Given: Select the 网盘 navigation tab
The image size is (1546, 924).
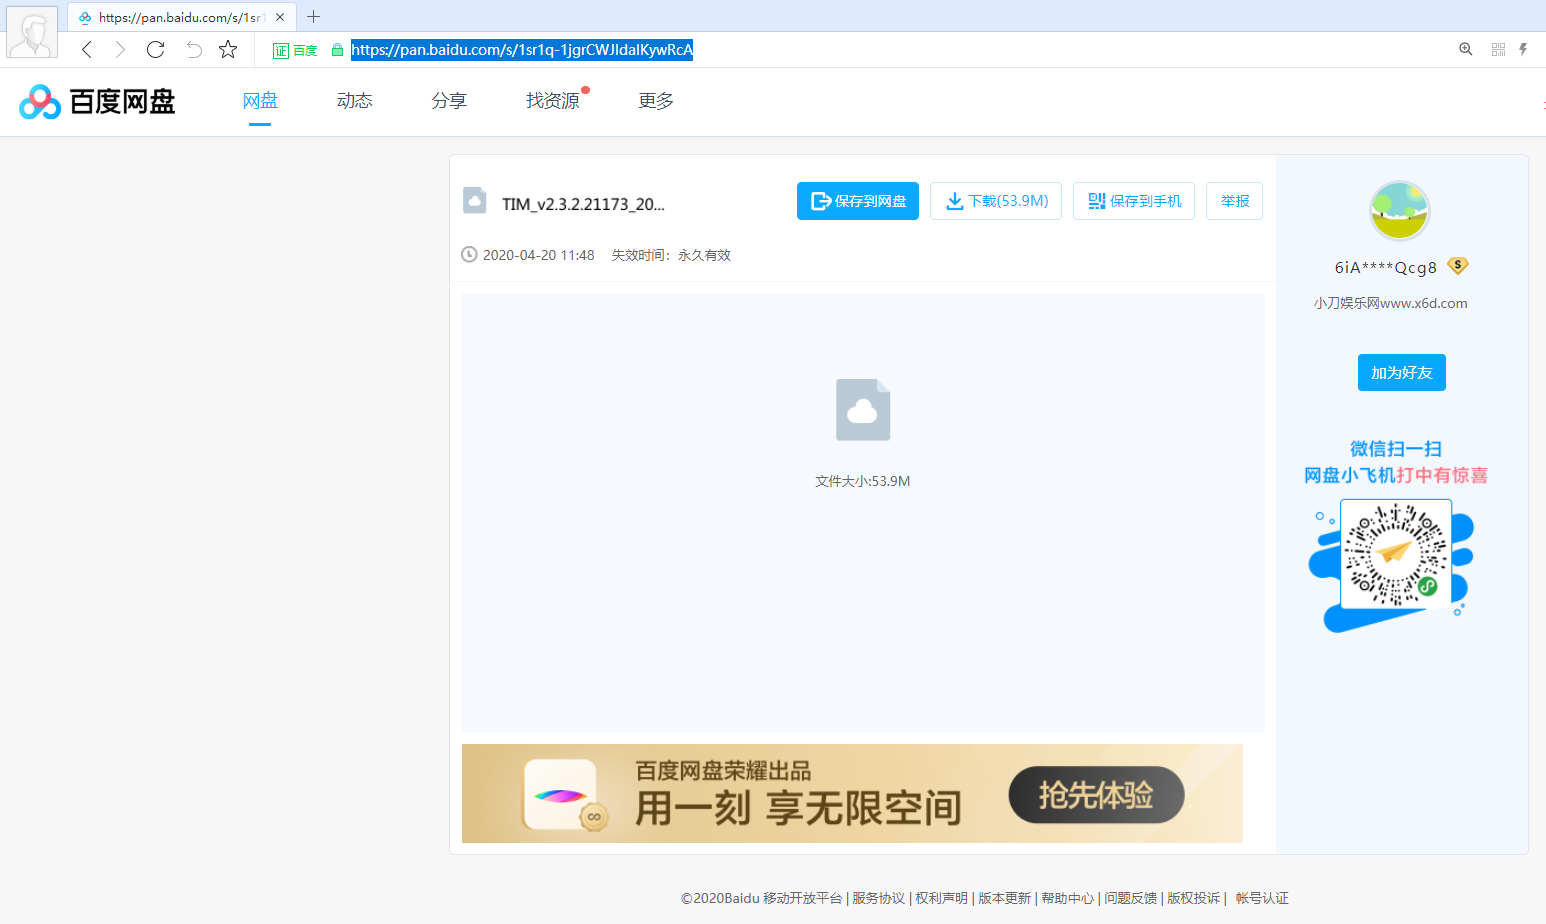Looking at the screenshot, I should click(260, 101).
